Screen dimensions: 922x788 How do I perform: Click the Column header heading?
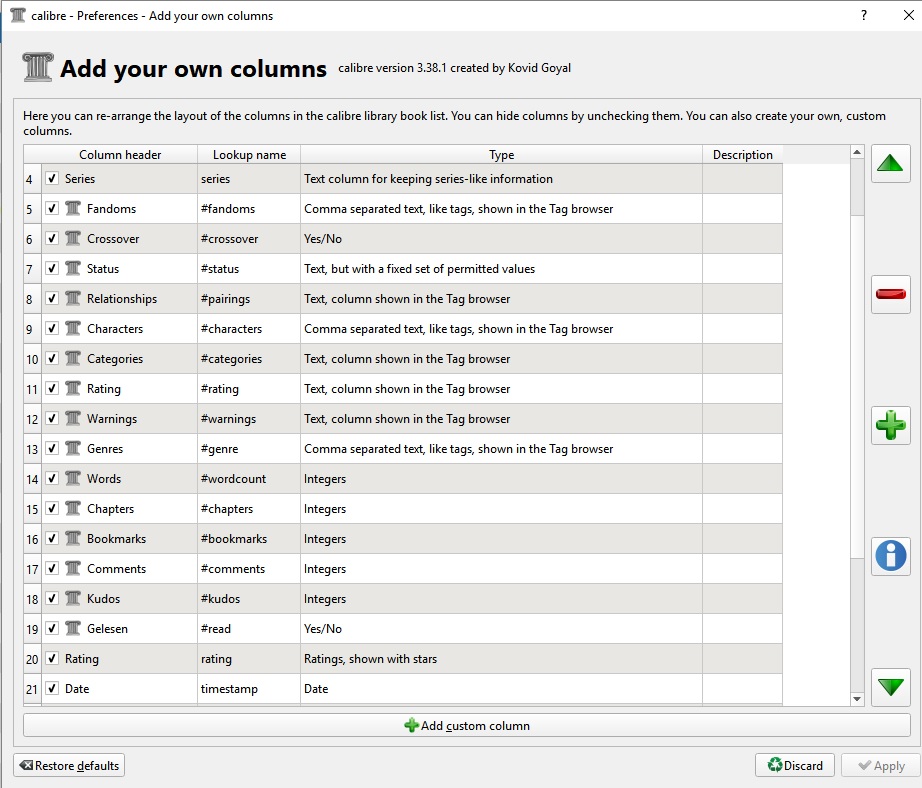tap(120, 155)
